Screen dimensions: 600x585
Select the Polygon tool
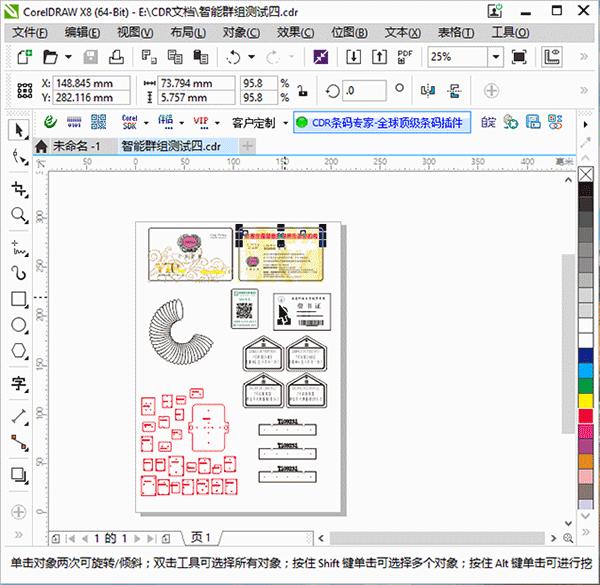(x=18, y=350)
